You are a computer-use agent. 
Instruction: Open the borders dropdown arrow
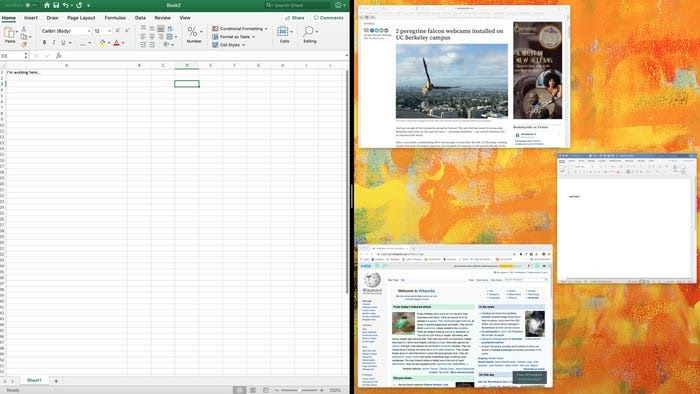90,43
